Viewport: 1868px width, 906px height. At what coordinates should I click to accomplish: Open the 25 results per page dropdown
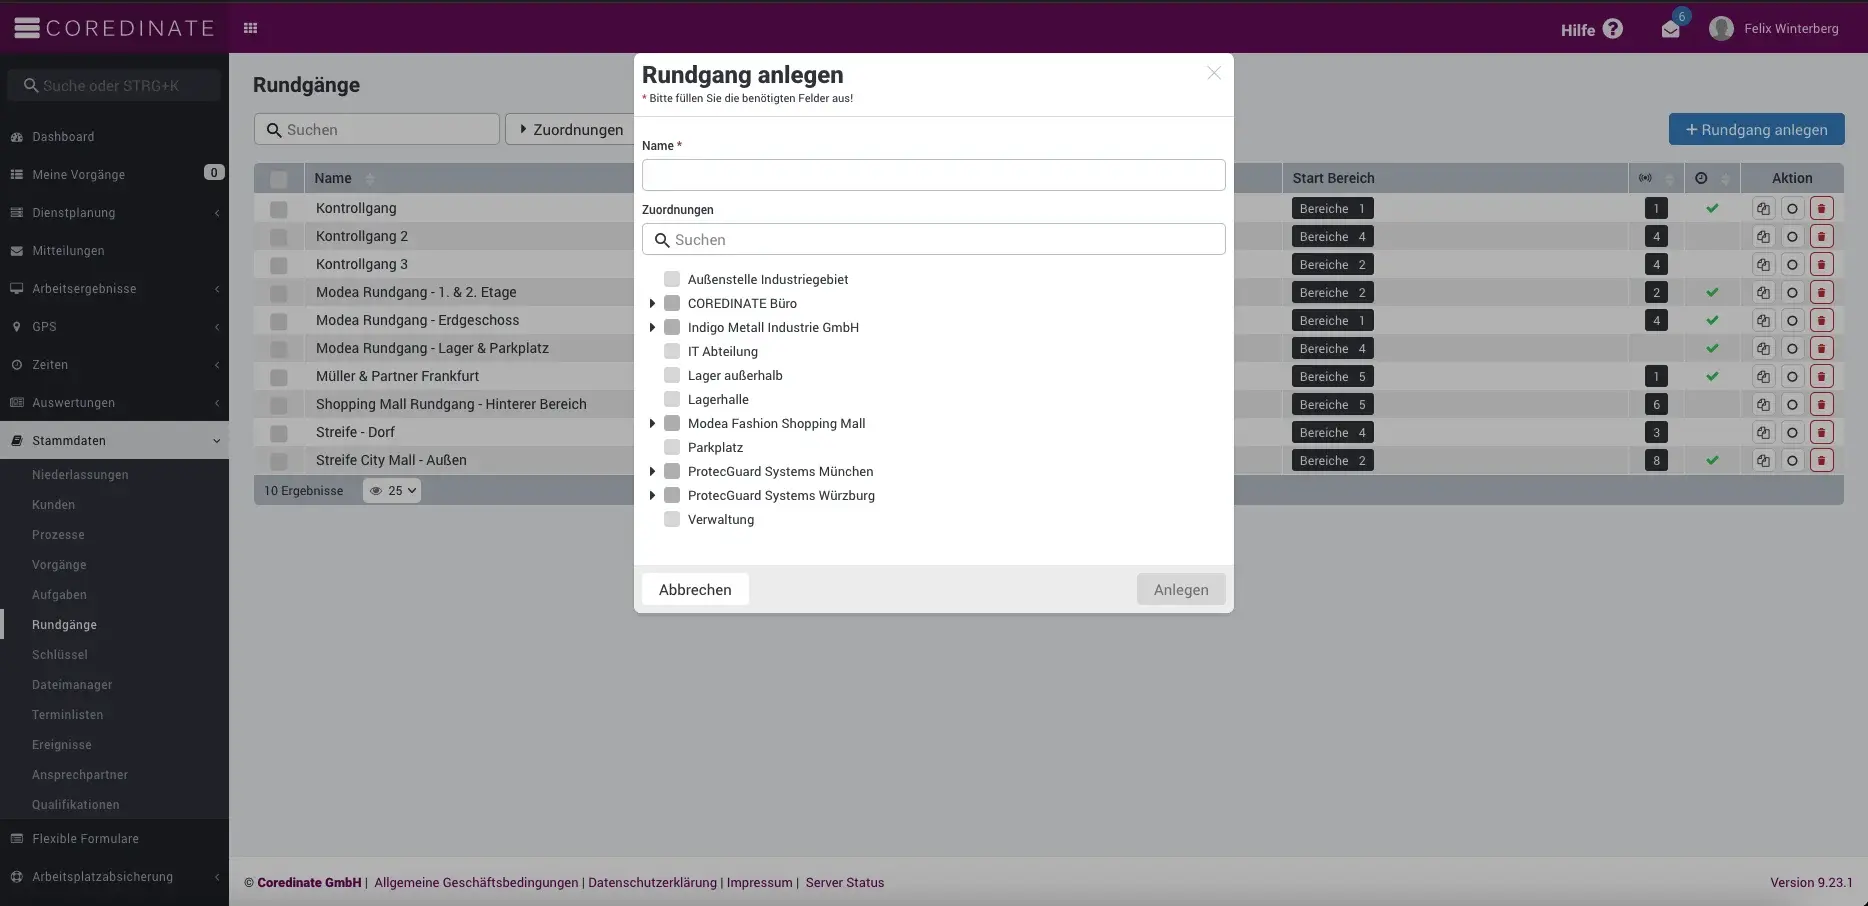tap(392, 490)
